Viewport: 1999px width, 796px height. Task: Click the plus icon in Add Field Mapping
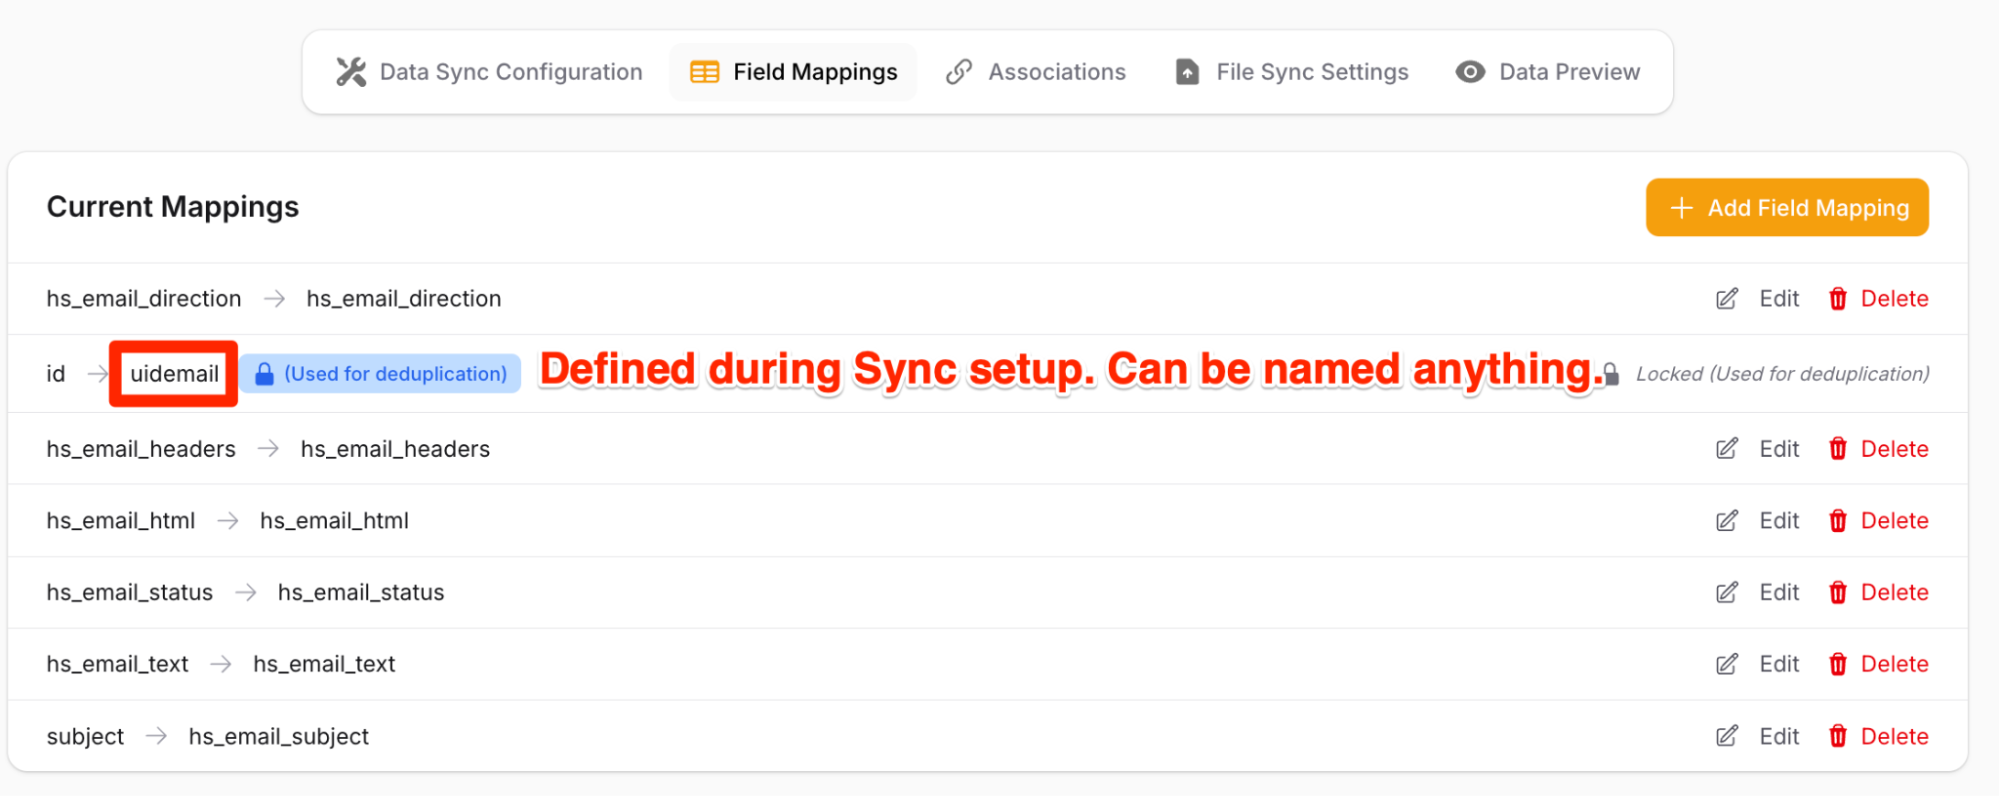pyautogui.click(x=1682, y=208)
